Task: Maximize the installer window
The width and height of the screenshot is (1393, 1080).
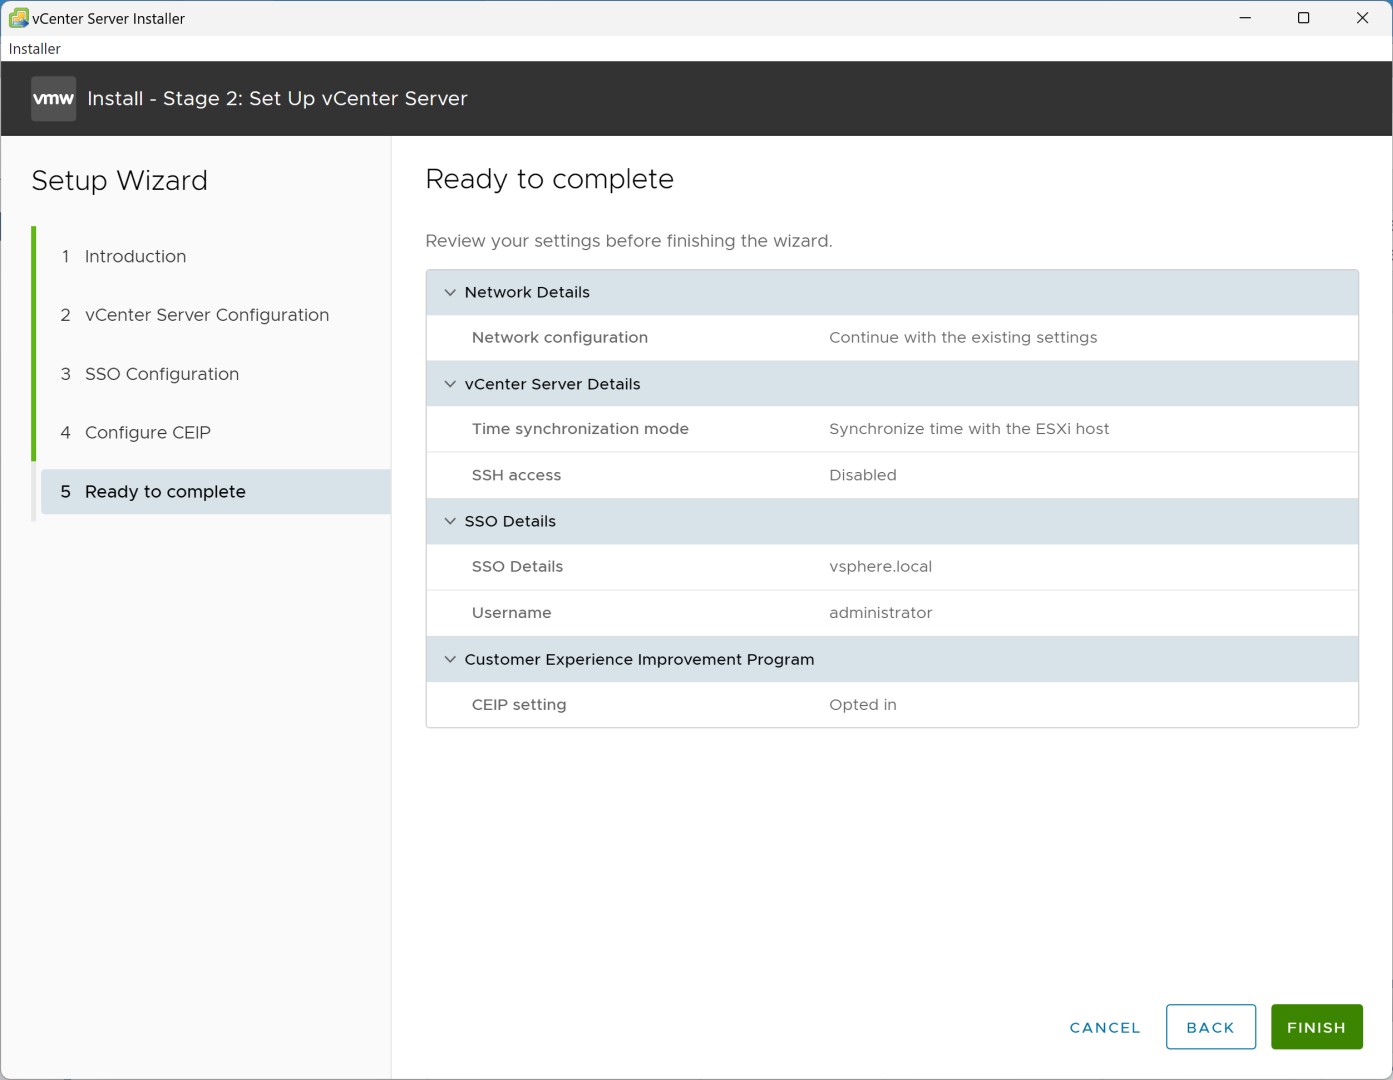Action: point(1303,18)
